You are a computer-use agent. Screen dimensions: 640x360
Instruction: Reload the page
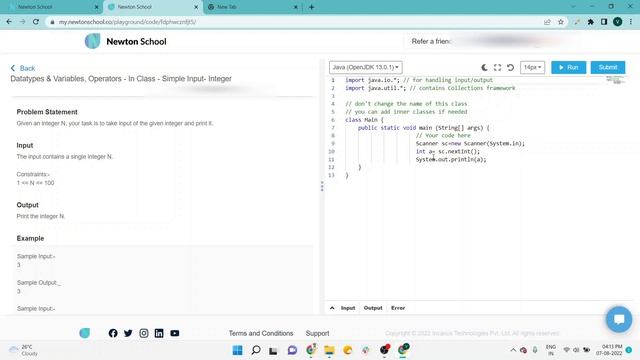tap(36, 22)
